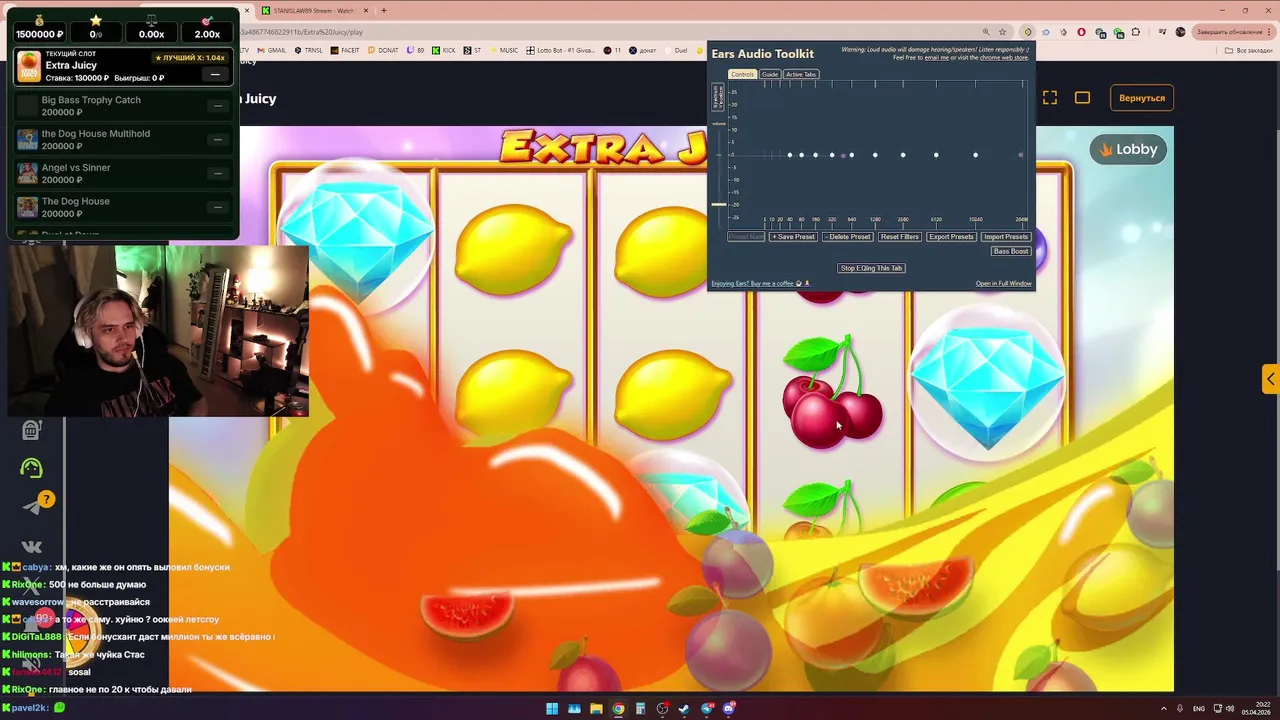Viewport: 1280px width, 720px height.
Task: Click the fullscreen expand icon beside Вернуться
Action: tap(1050, 98)
